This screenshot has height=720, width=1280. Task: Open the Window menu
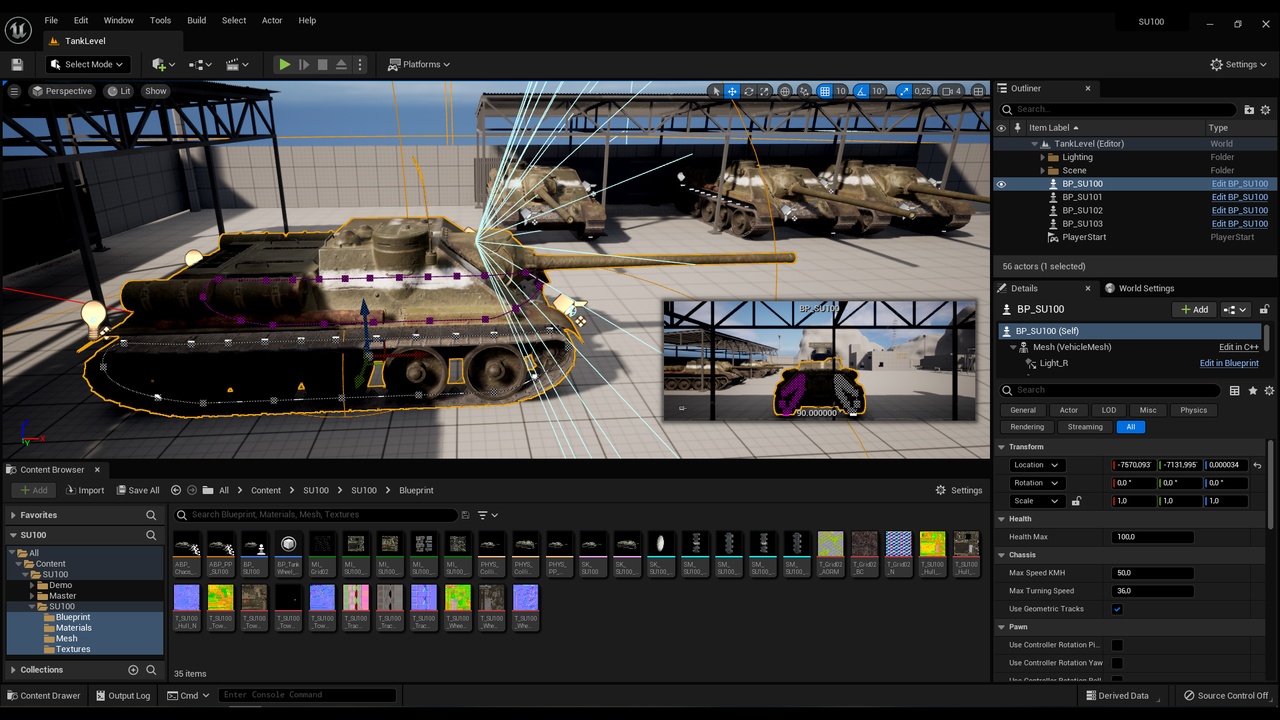(x=118, y=20)
